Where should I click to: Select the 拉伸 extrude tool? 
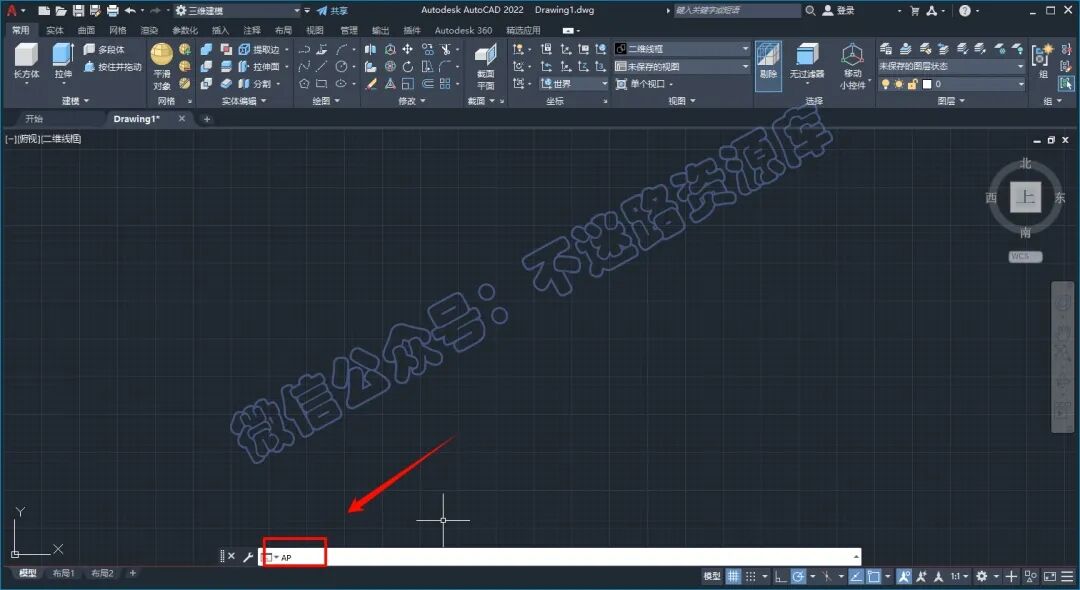click(63, 61)
